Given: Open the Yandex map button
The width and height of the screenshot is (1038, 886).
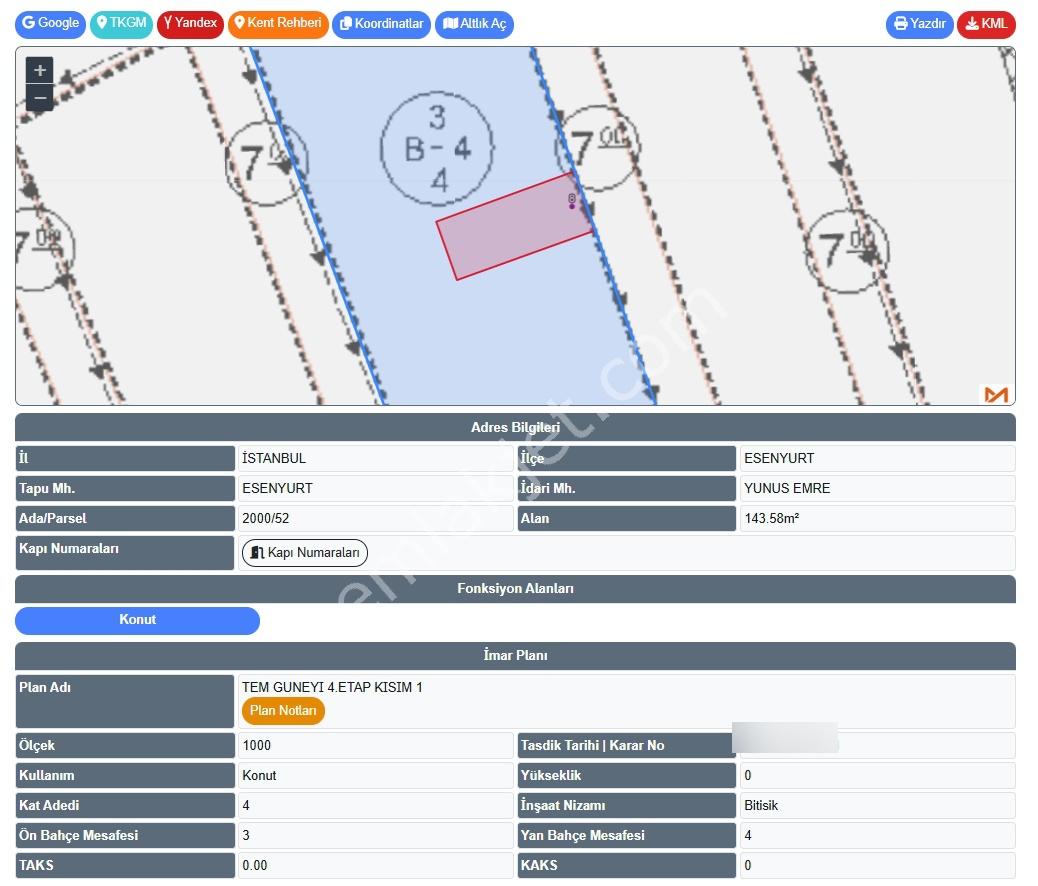Looking at the screenshot, I should 190,25.
